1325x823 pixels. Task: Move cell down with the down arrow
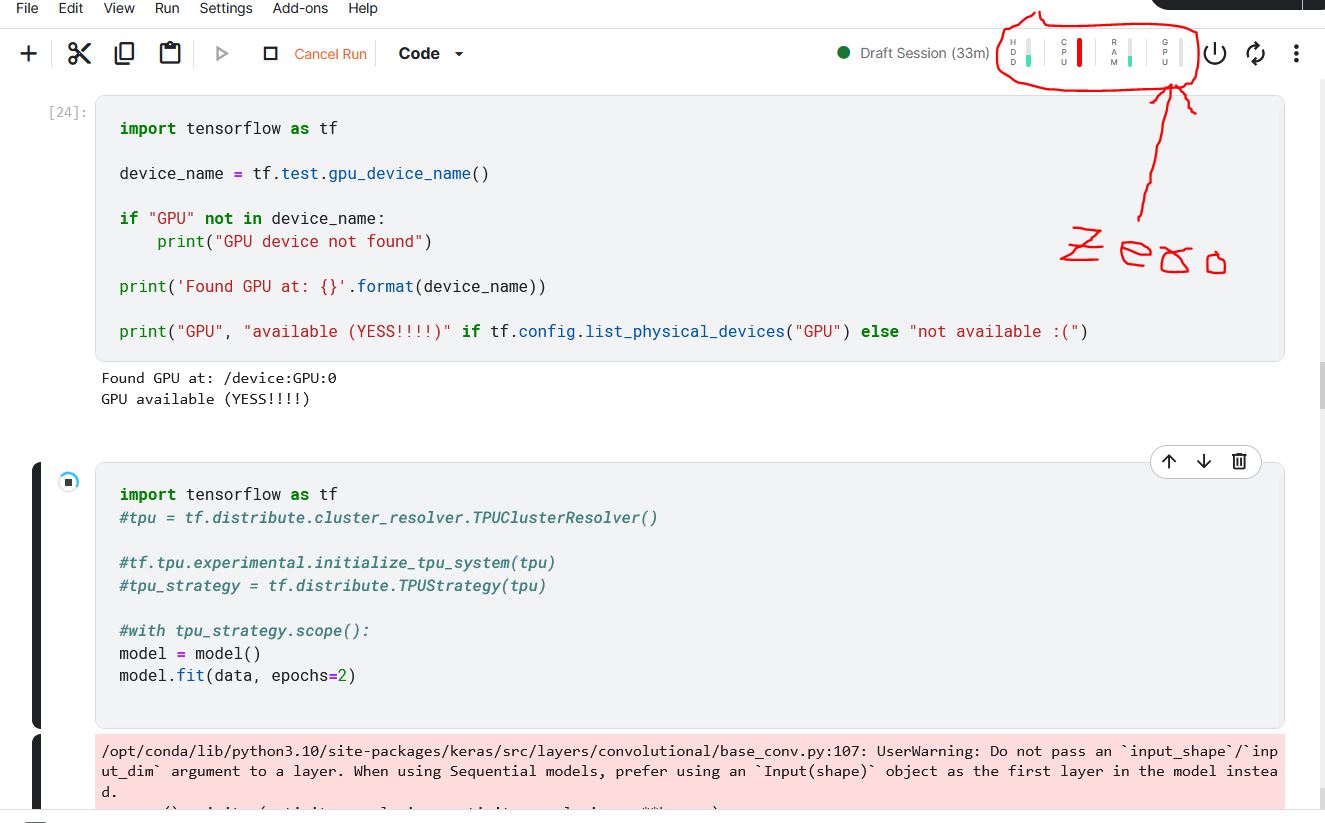coord(1204,461)
